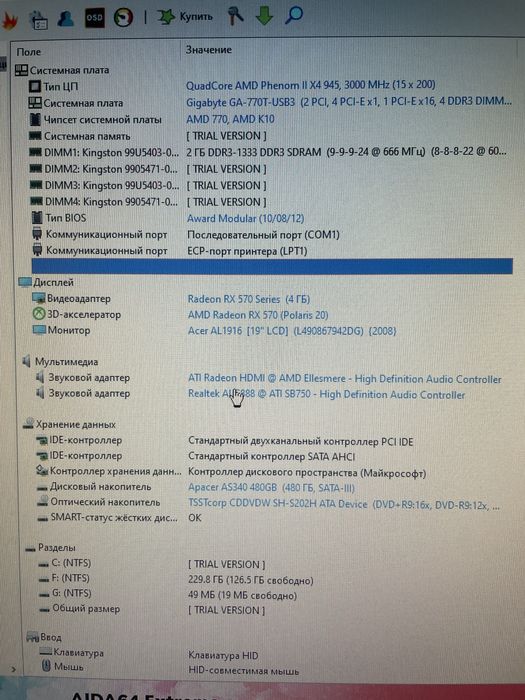
Task: Open the Realtek ATI SB750 audio link
Action: coord(326,395)
